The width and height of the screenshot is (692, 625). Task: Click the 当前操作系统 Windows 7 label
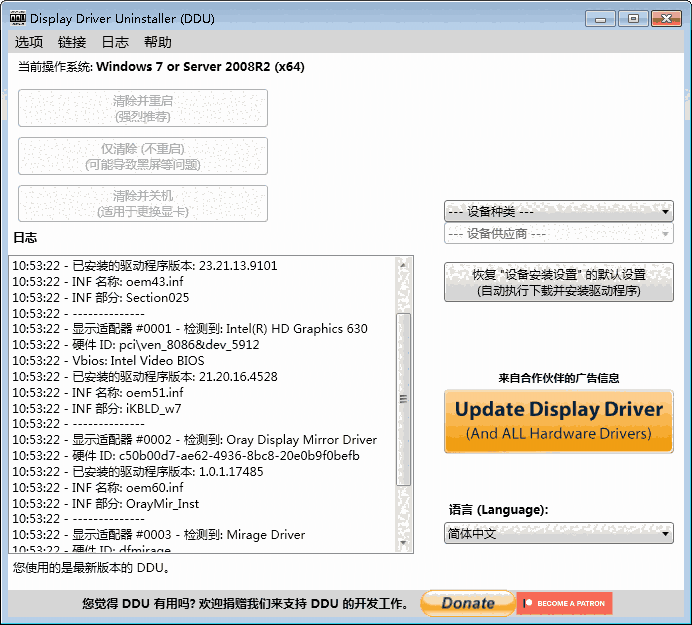click(161, 67)
